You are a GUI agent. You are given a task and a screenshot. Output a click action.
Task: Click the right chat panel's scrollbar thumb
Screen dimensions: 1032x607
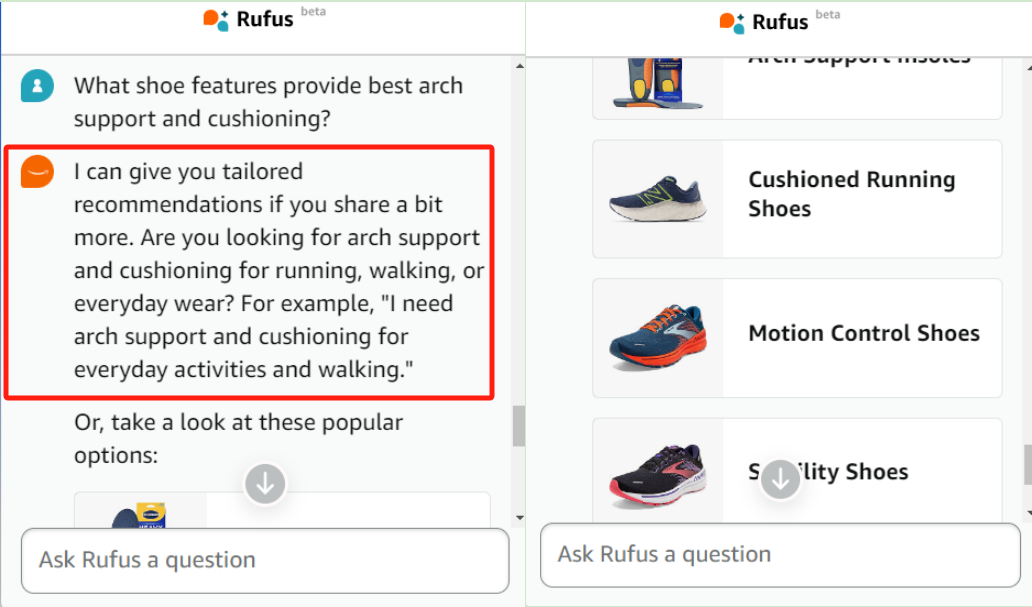(1027, 465)
